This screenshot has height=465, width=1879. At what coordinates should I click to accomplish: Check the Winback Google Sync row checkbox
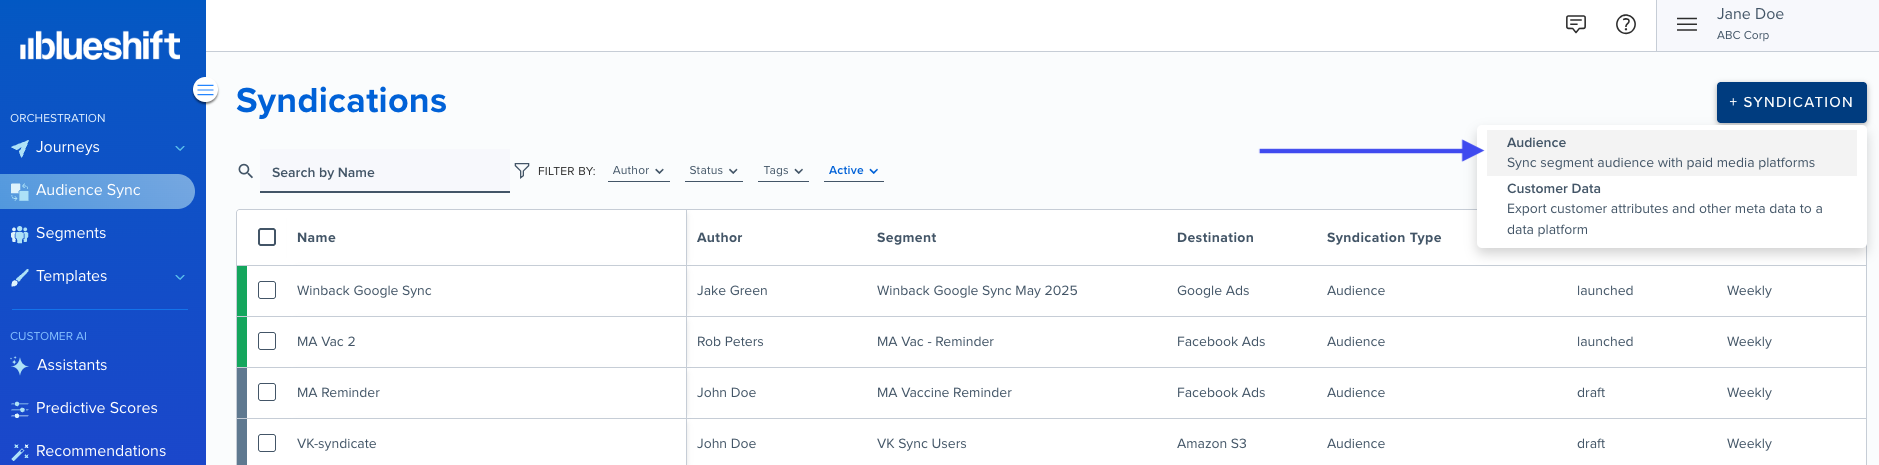click(x=267, y=290)
